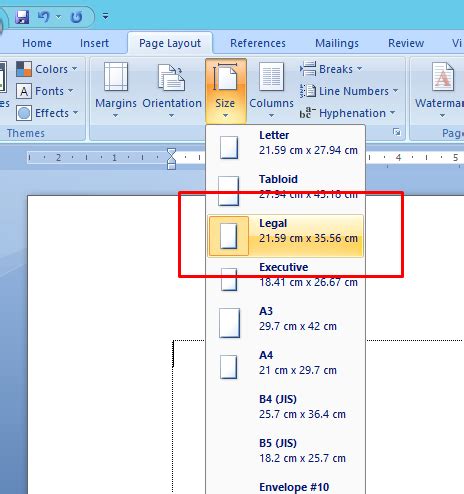464x494 pixels.
Task: Click the theme Fonts icon
Action: (24, 91)
